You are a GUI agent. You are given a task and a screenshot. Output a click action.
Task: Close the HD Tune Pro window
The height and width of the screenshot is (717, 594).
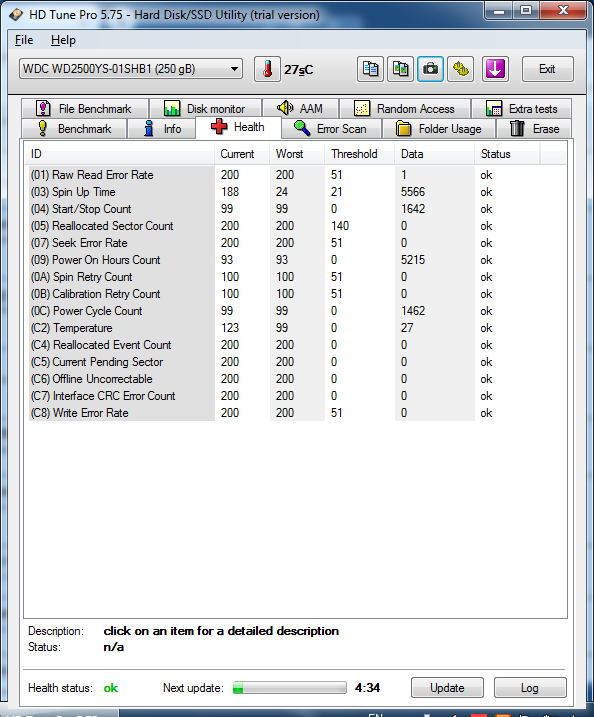563,11
